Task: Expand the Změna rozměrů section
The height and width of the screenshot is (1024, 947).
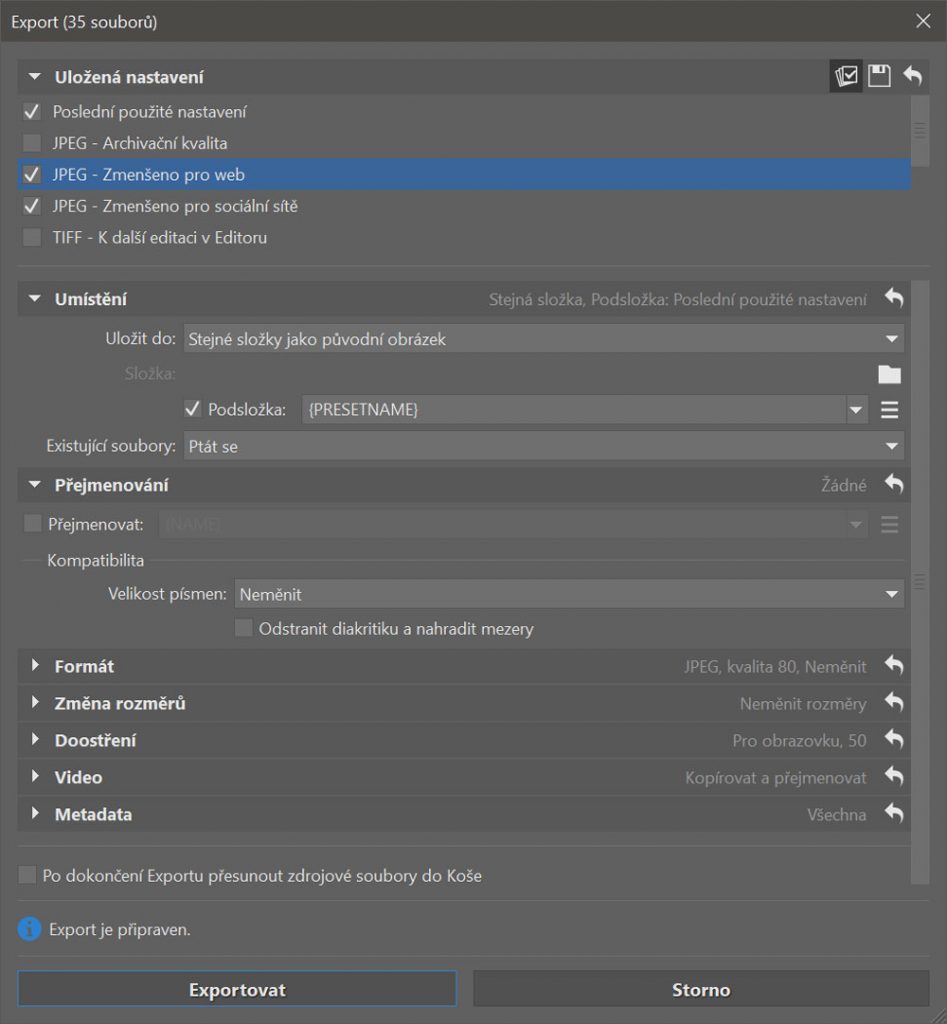Action: [36, 703]
